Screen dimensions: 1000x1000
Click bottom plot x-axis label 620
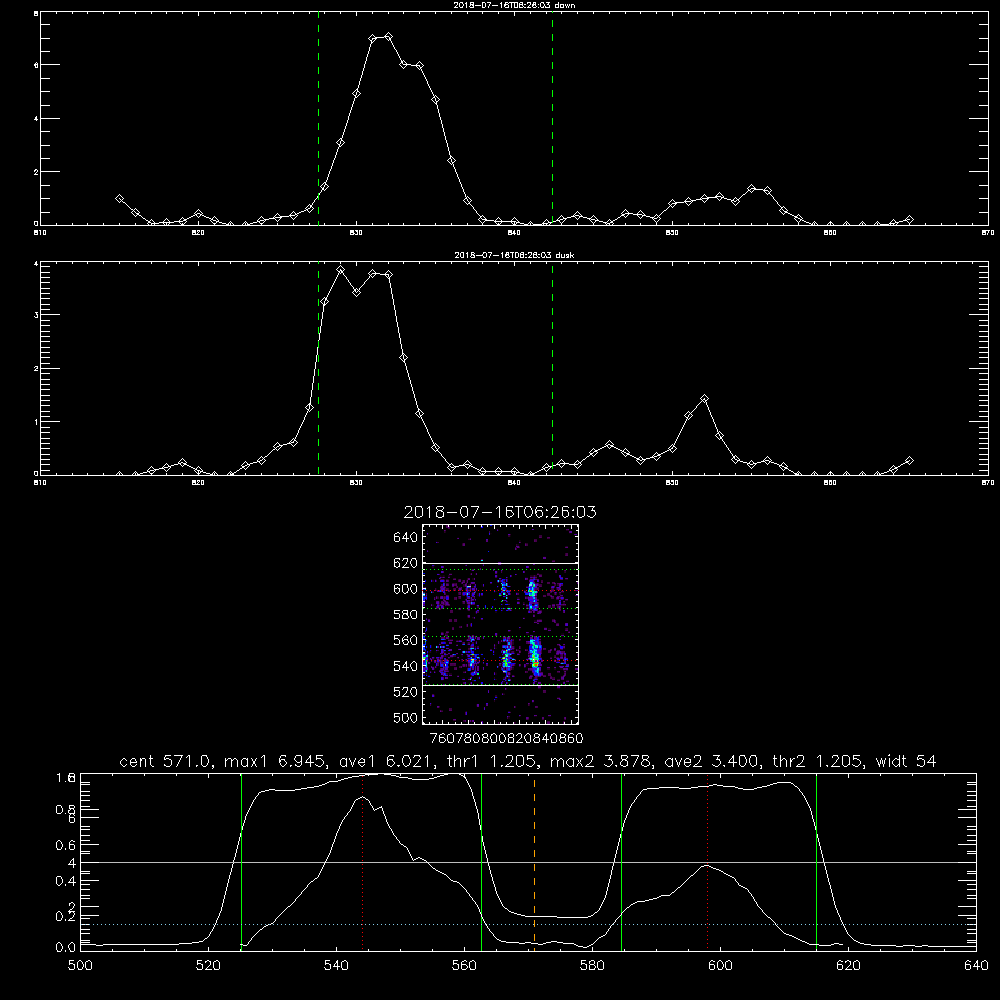point(848,966)
